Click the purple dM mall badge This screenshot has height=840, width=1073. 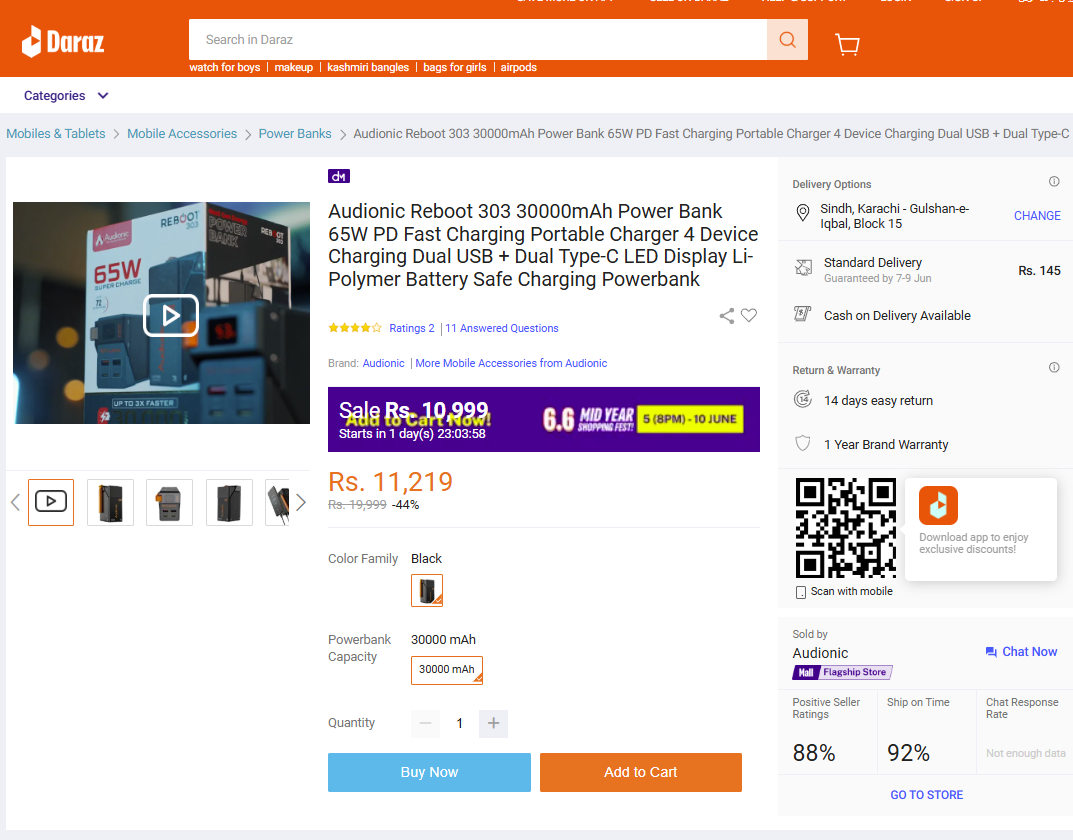[339, 176]
